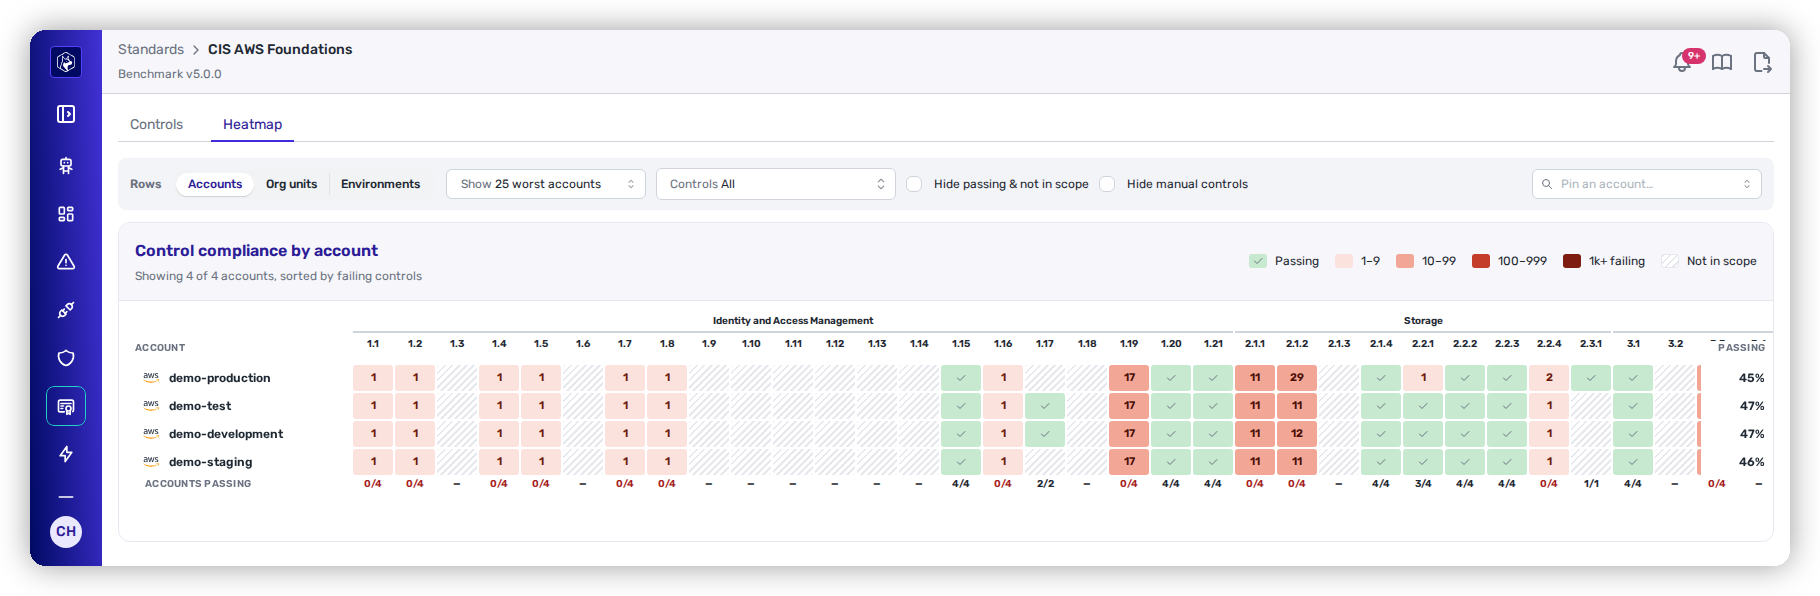The width and height of the screenshot is (1820, 596).
Task: Open the highlighted compliance standards sidebar icon
Action: click(x=66, y=406)
